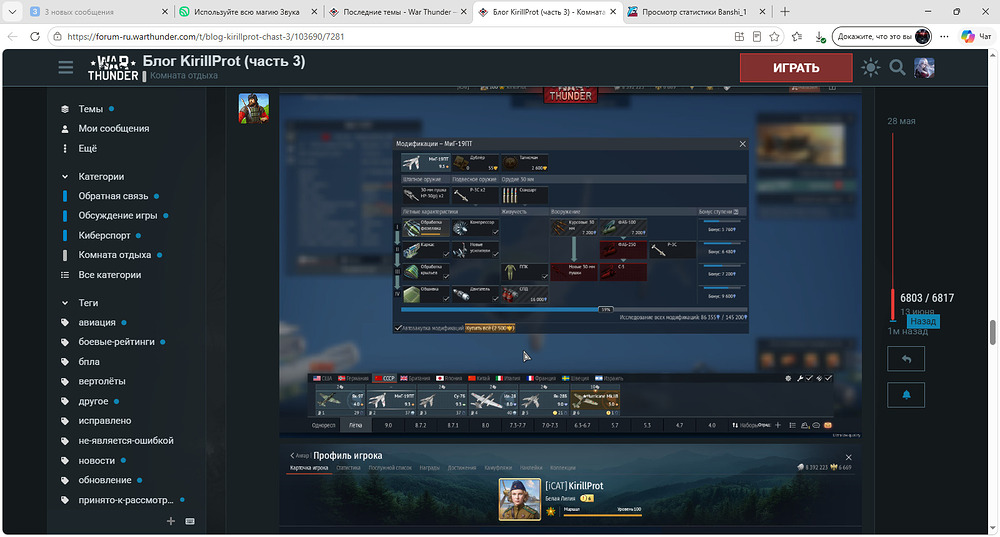
Task: Select the обновление tag
Action: [105, 480]
